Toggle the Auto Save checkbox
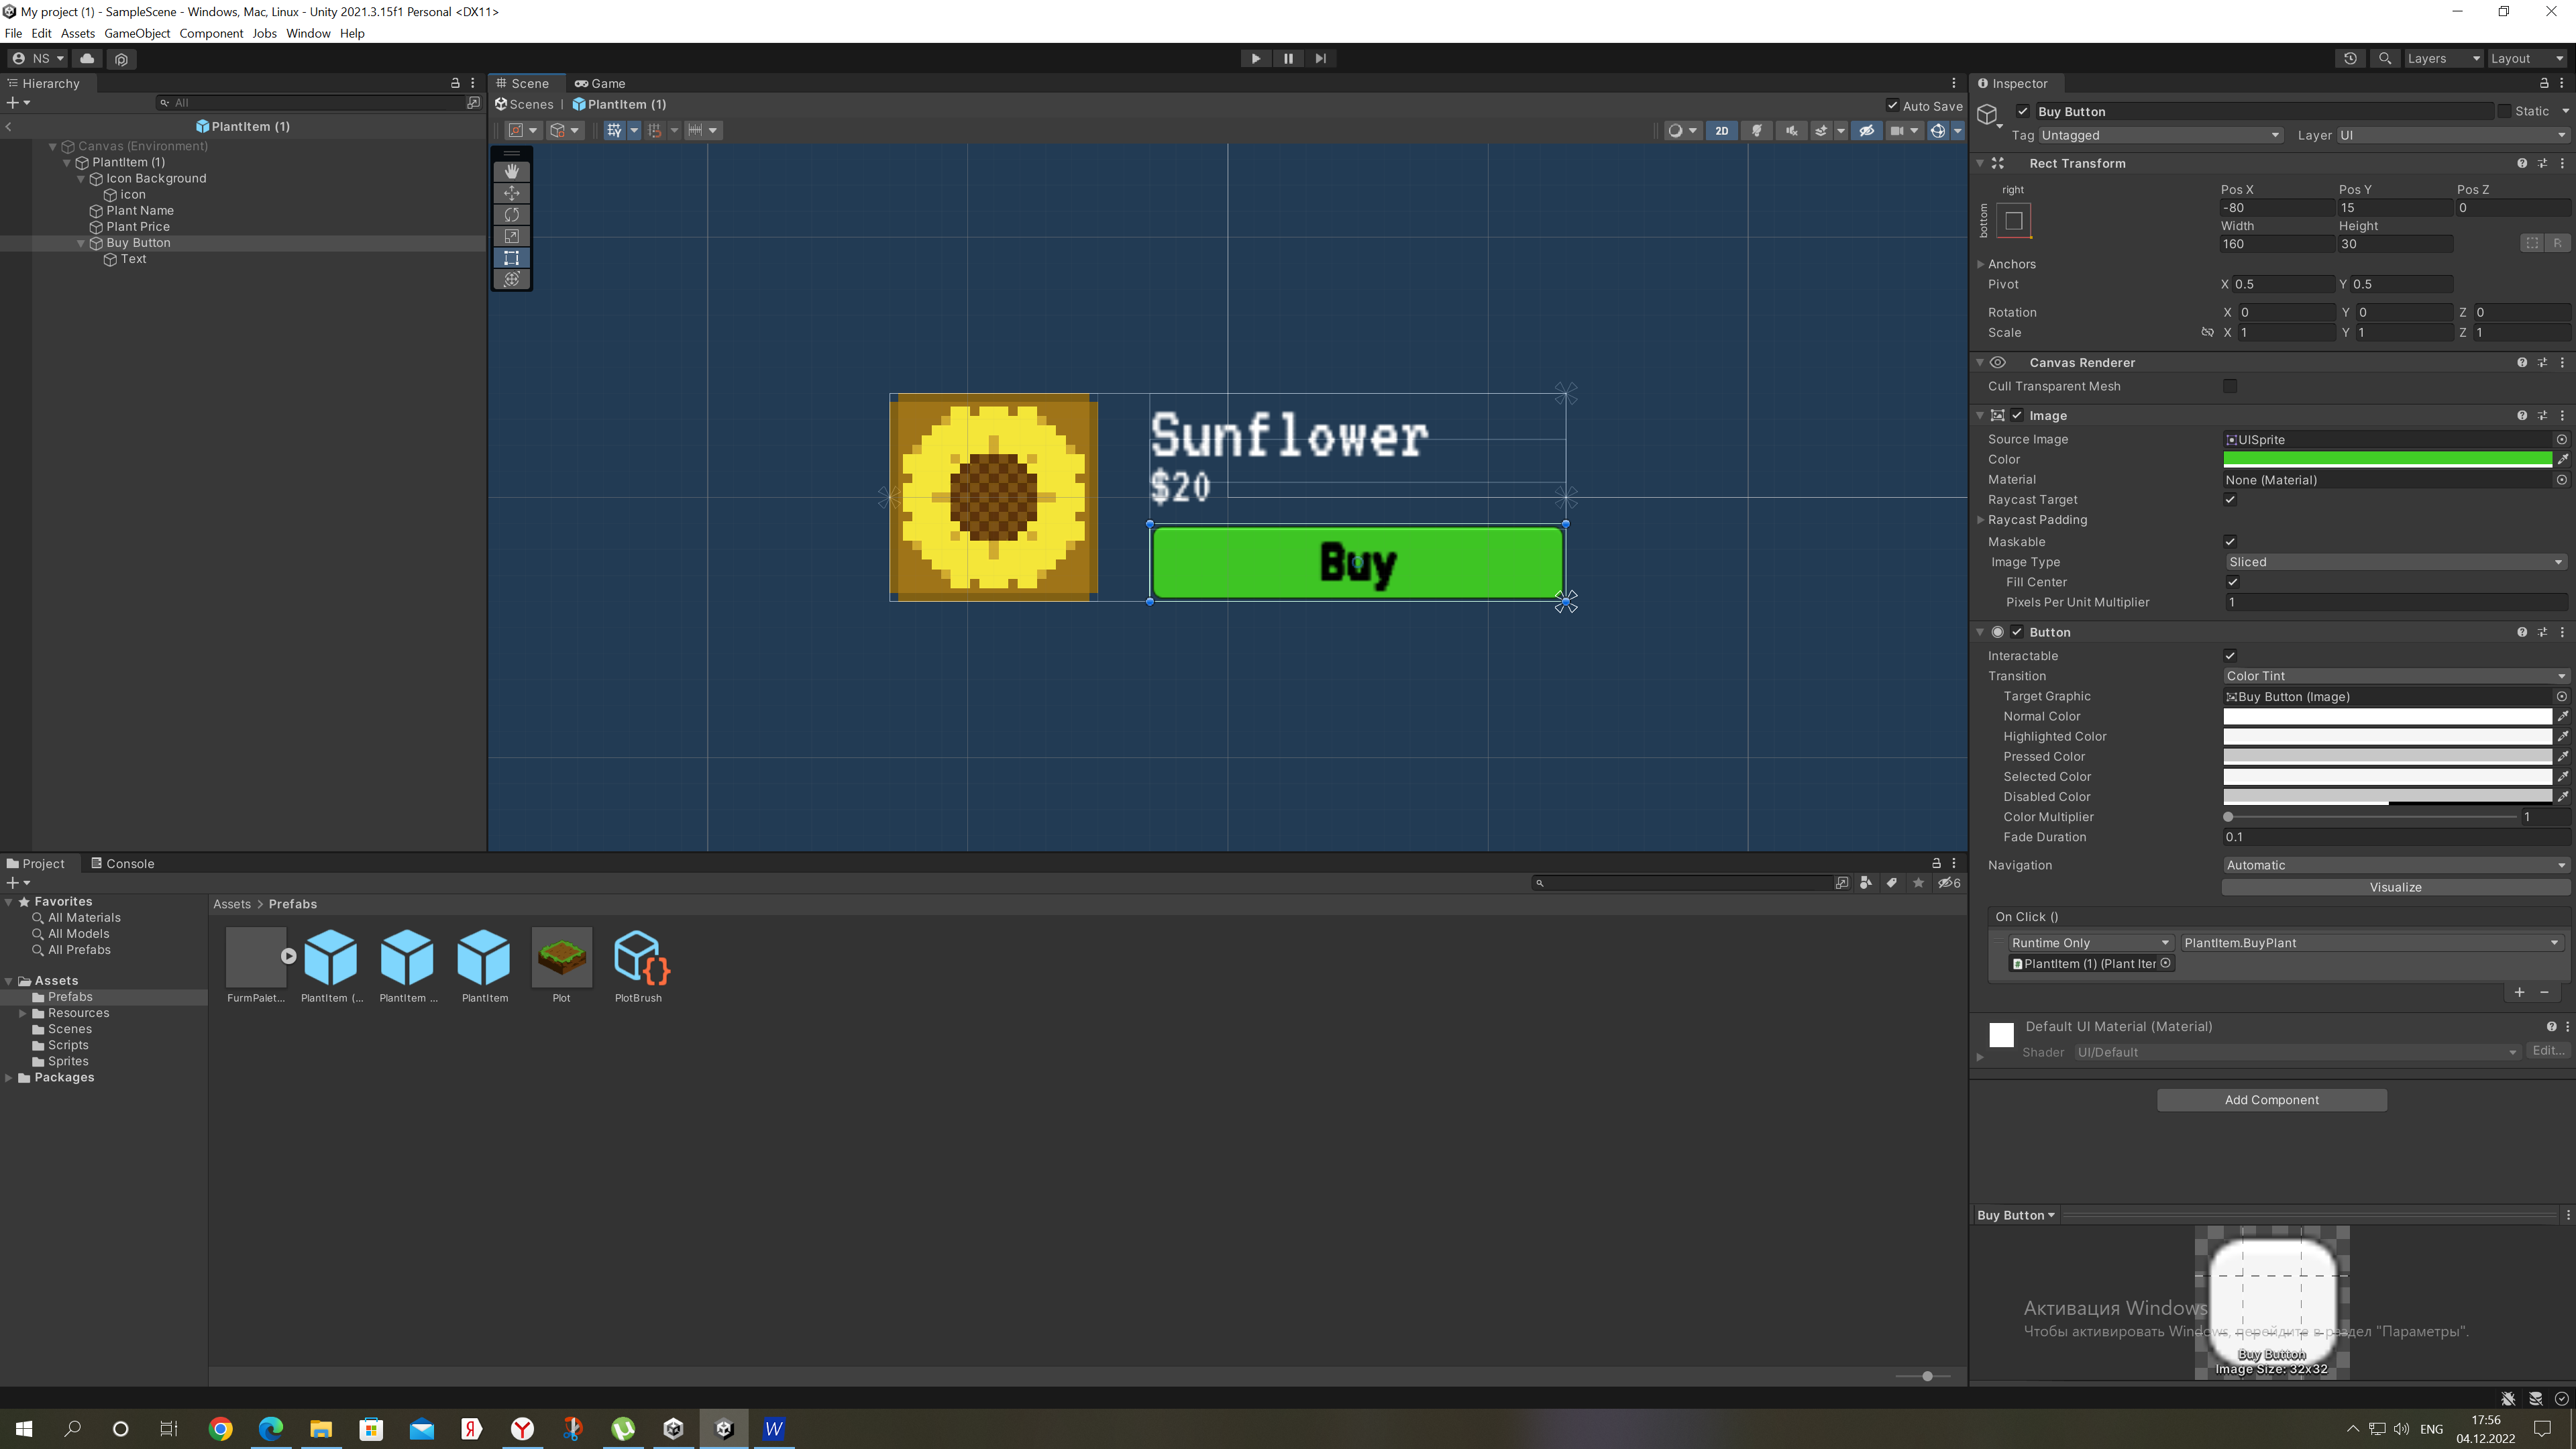Viewport: 2576px width, 1449px height. pos(1892,106)
